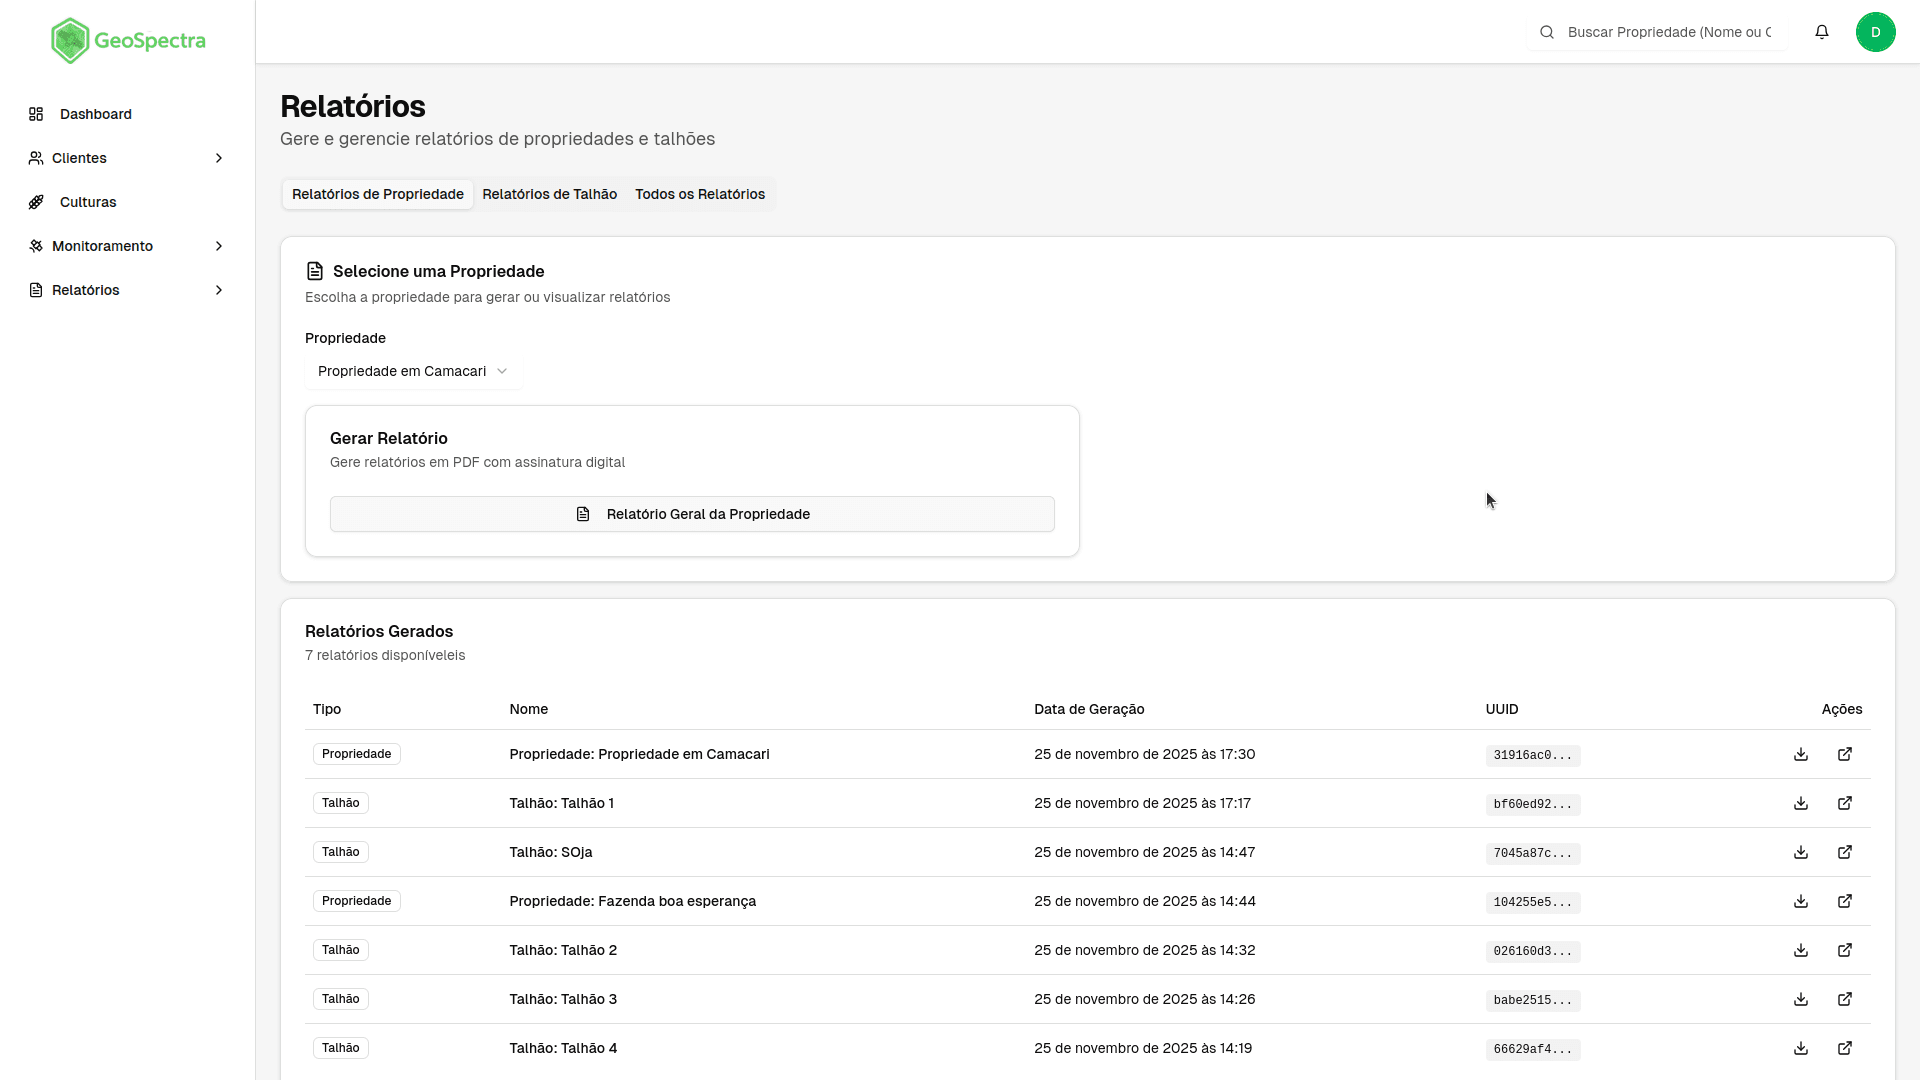Open the Fazenda boa esperança report externally
The height and width of the screenshot is (1080, 1920).
tap(1846, 901)
